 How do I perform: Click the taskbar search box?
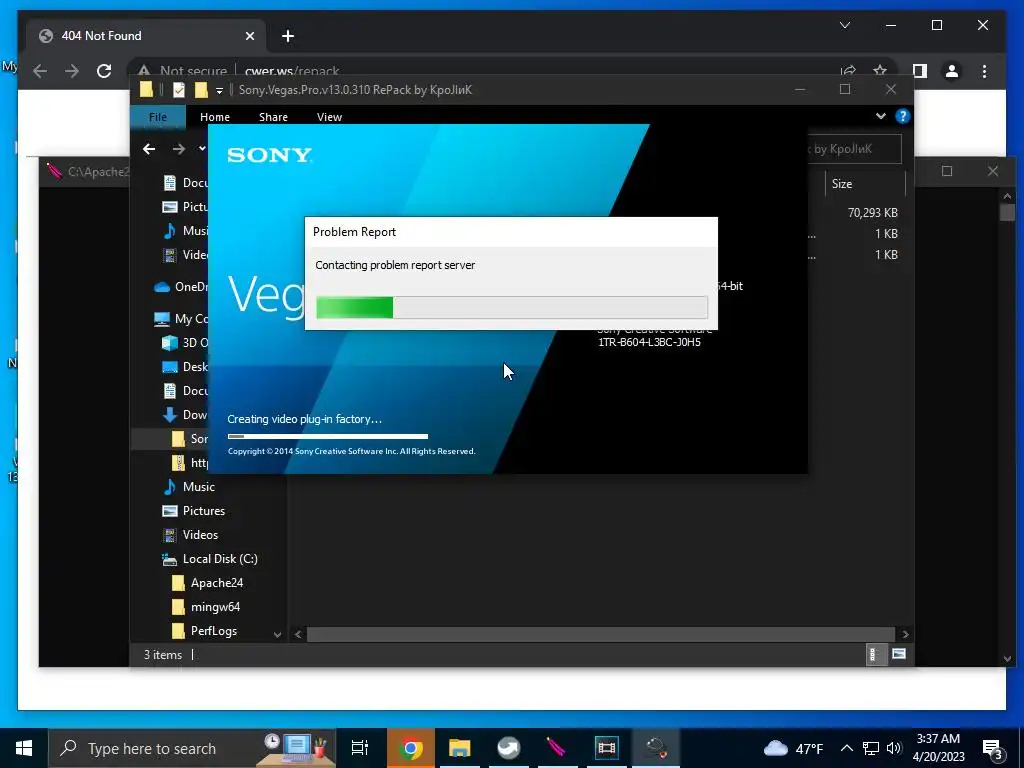click(192, 748)
